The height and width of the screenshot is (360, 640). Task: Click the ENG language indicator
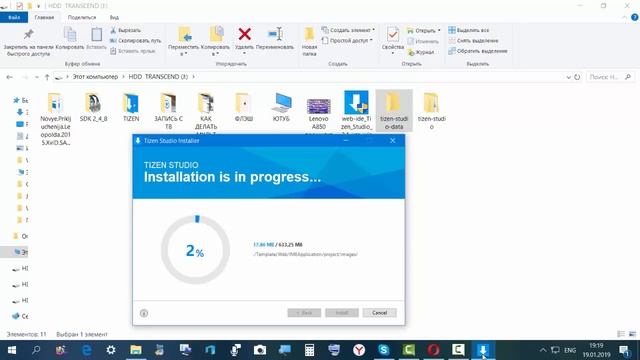(x=570, y=350)
